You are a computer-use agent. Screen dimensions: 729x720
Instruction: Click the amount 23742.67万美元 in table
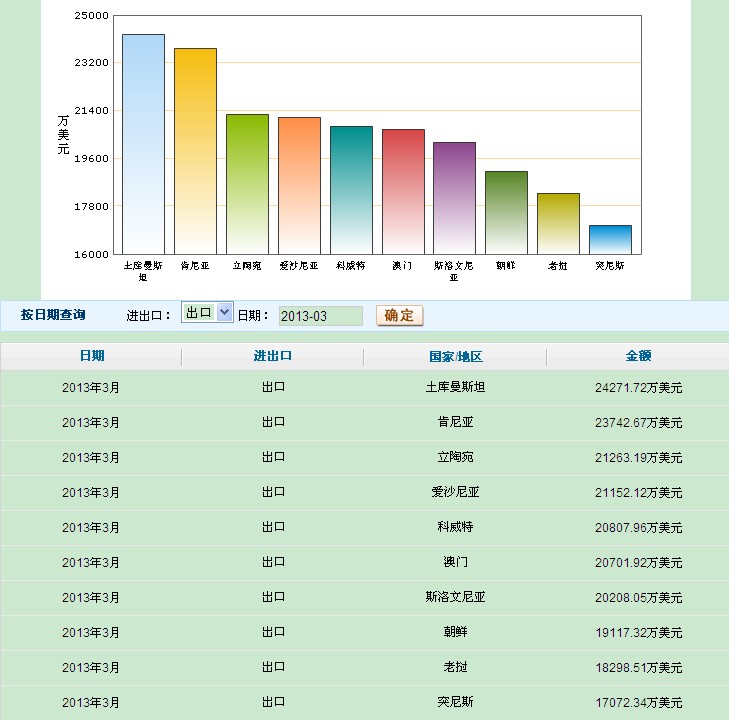638,422
